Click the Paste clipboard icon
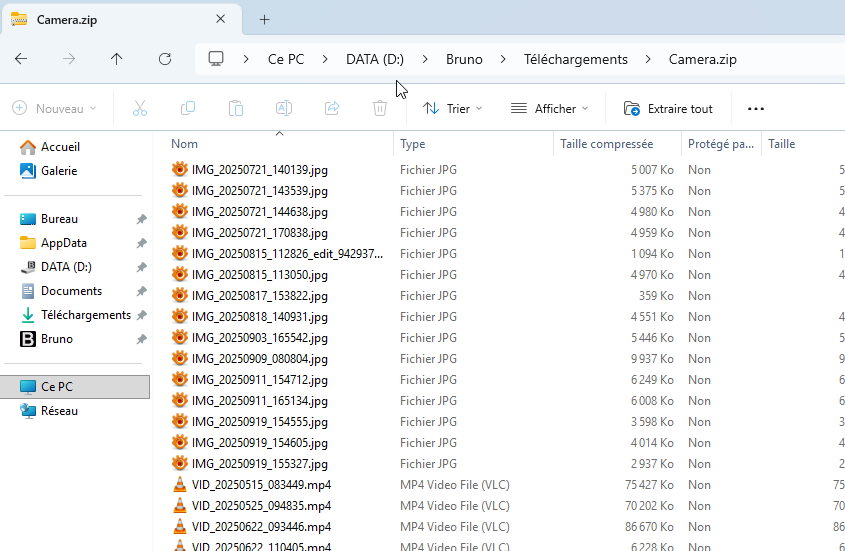Screen dimensions: 845x551 coord(236,108)
